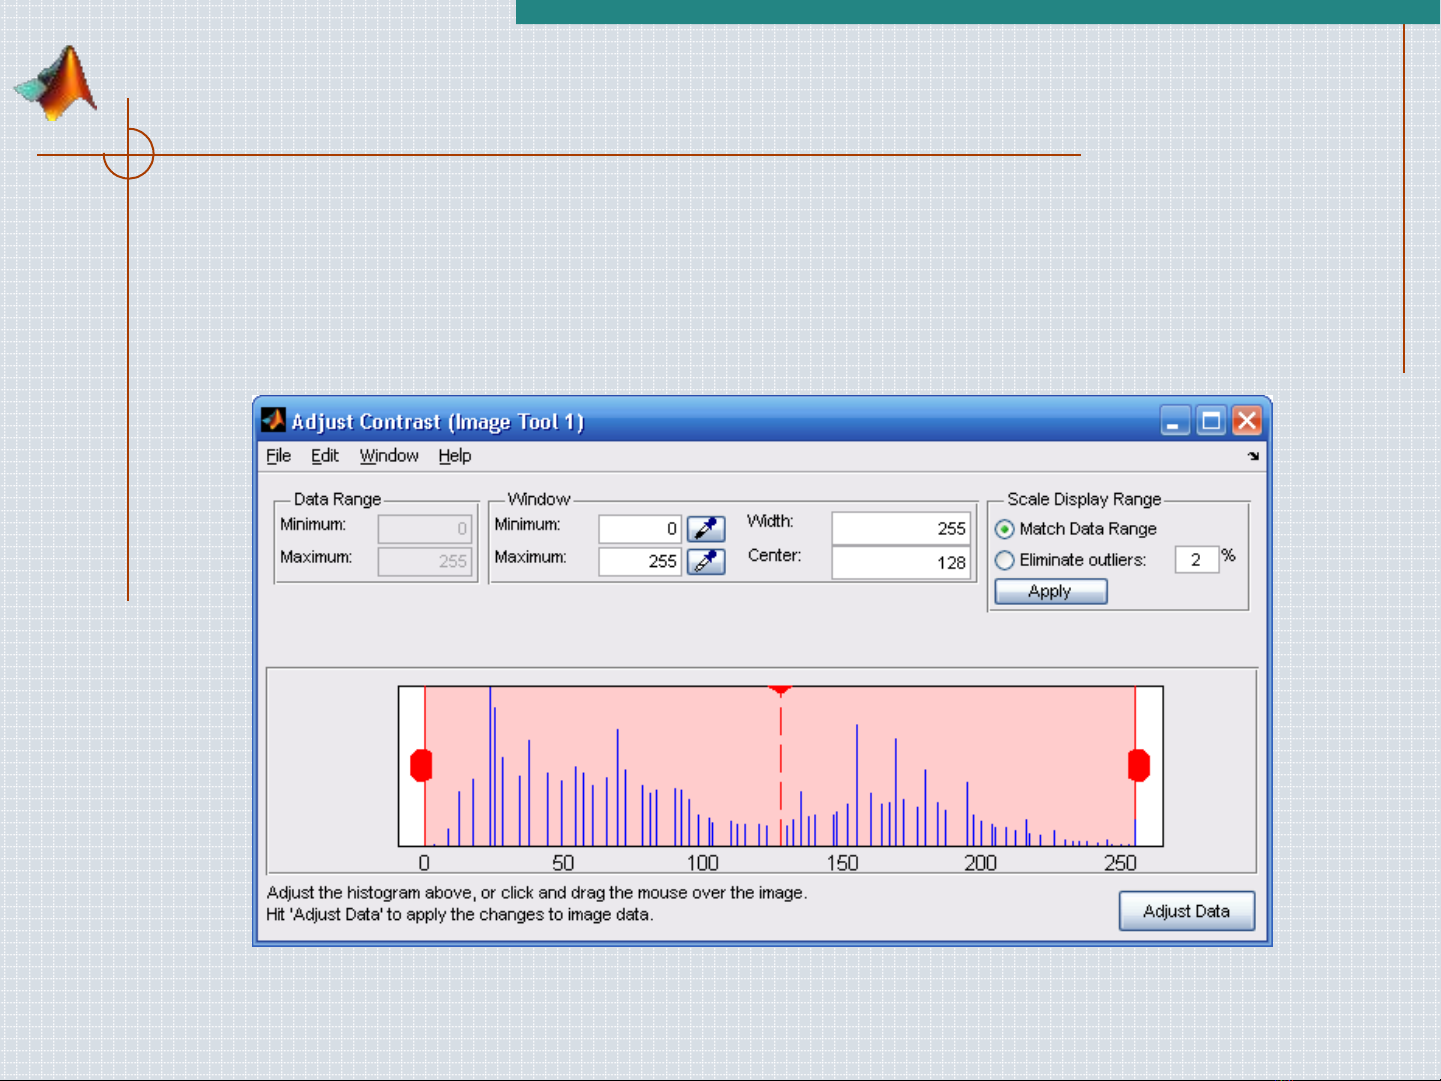Click the Window Maximum eyedropper icon

click(x=706, y=561)
